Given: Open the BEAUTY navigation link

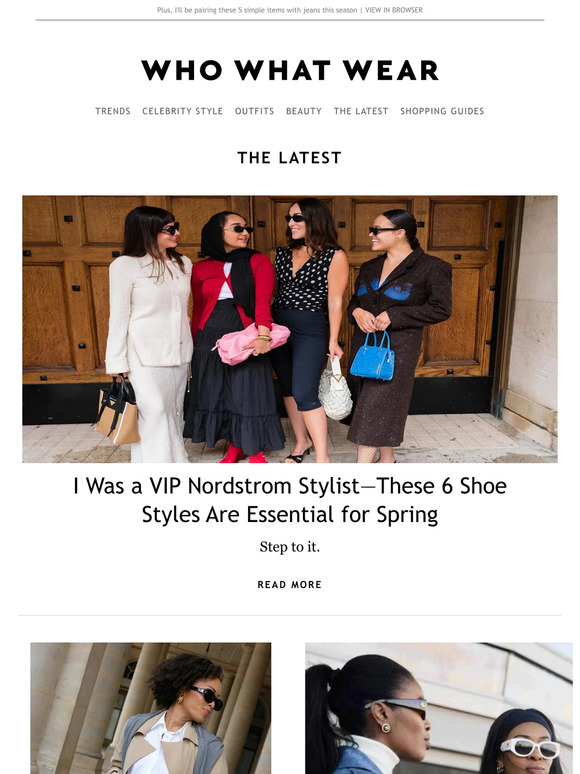Looking at the screenshot, I should coord(304,111).
